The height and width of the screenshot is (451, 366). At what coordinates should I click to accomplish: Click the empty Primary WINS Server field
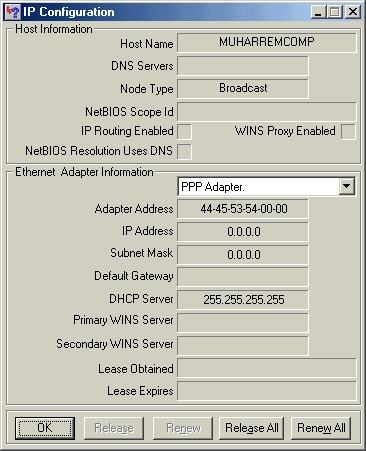click(243, 322)
